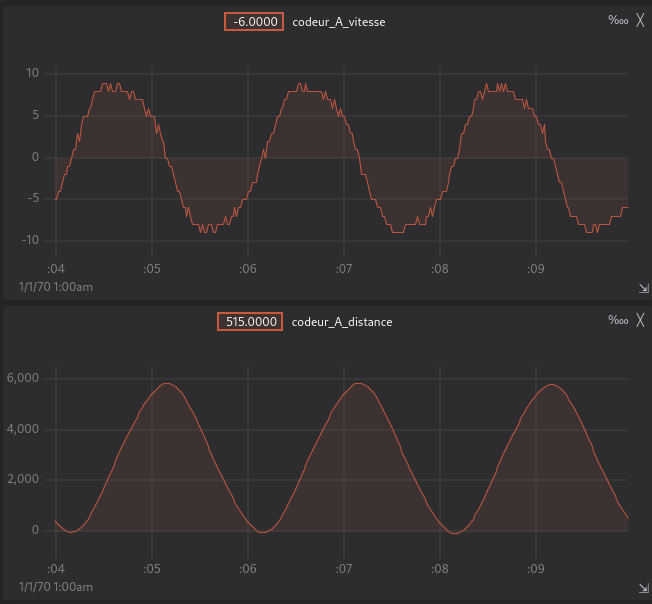Click the :07 time marker on vitesse chart
The image size is (652, 604).
tap(343, 269)
